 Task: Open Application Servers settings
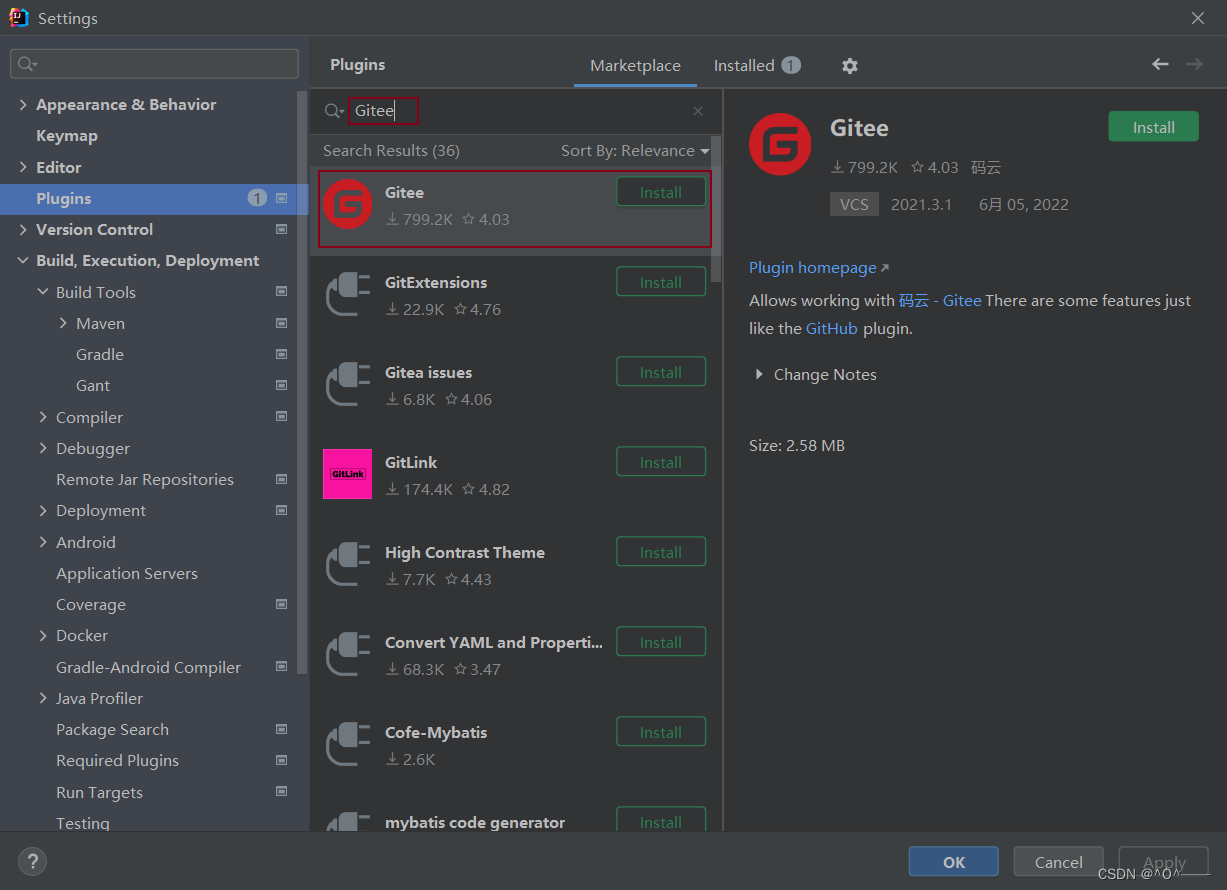click(x=127, y=574)
